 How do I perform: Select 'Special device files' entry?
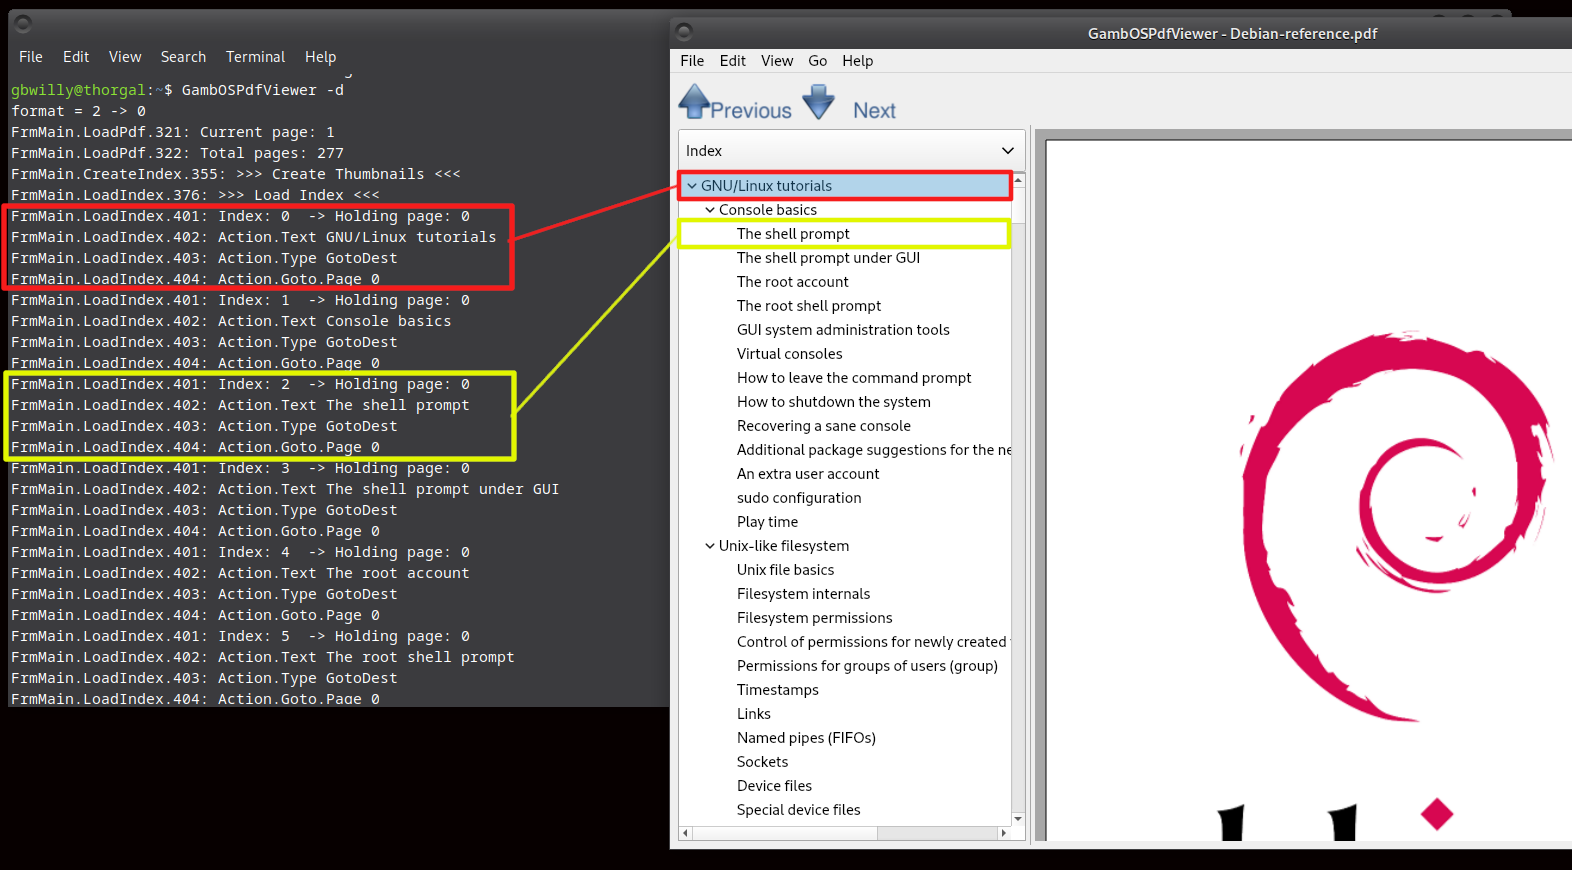798,810
